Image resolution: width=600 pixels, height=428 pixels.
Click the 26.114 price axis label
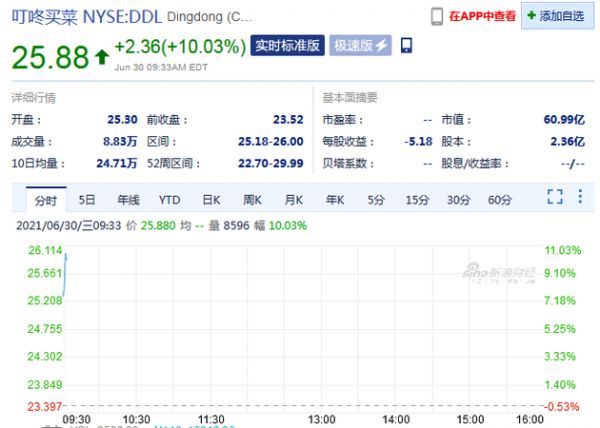(45, 251)
